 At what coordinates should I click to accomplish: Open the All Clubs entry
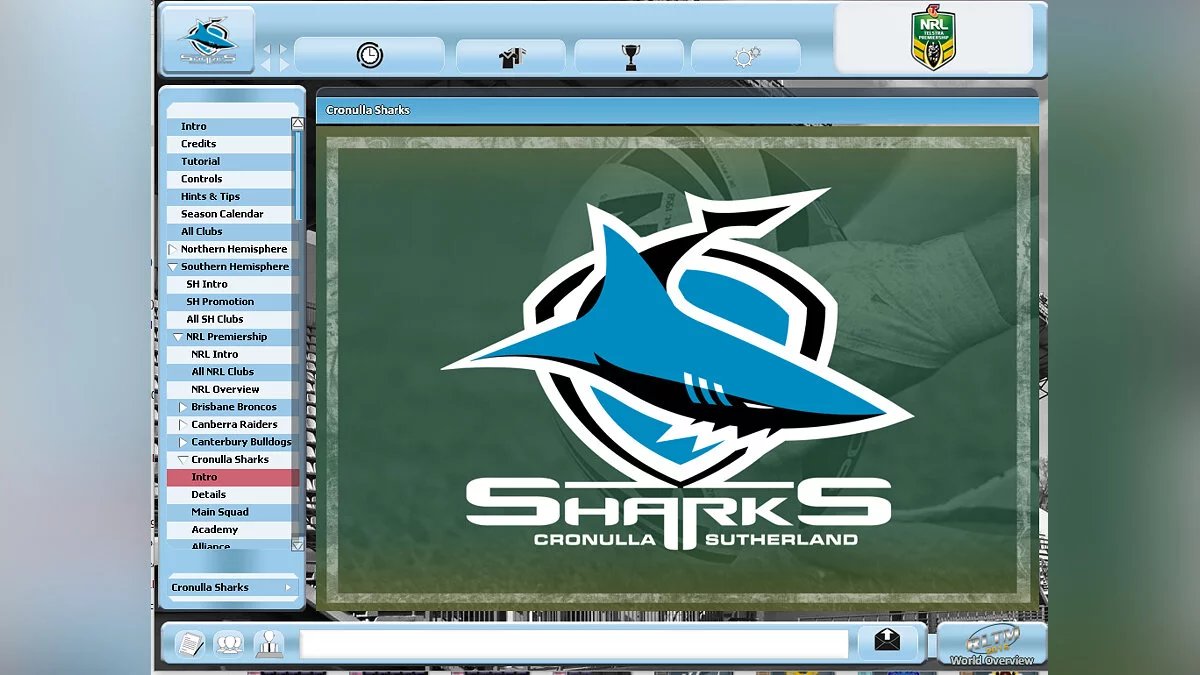click(229, 232)
